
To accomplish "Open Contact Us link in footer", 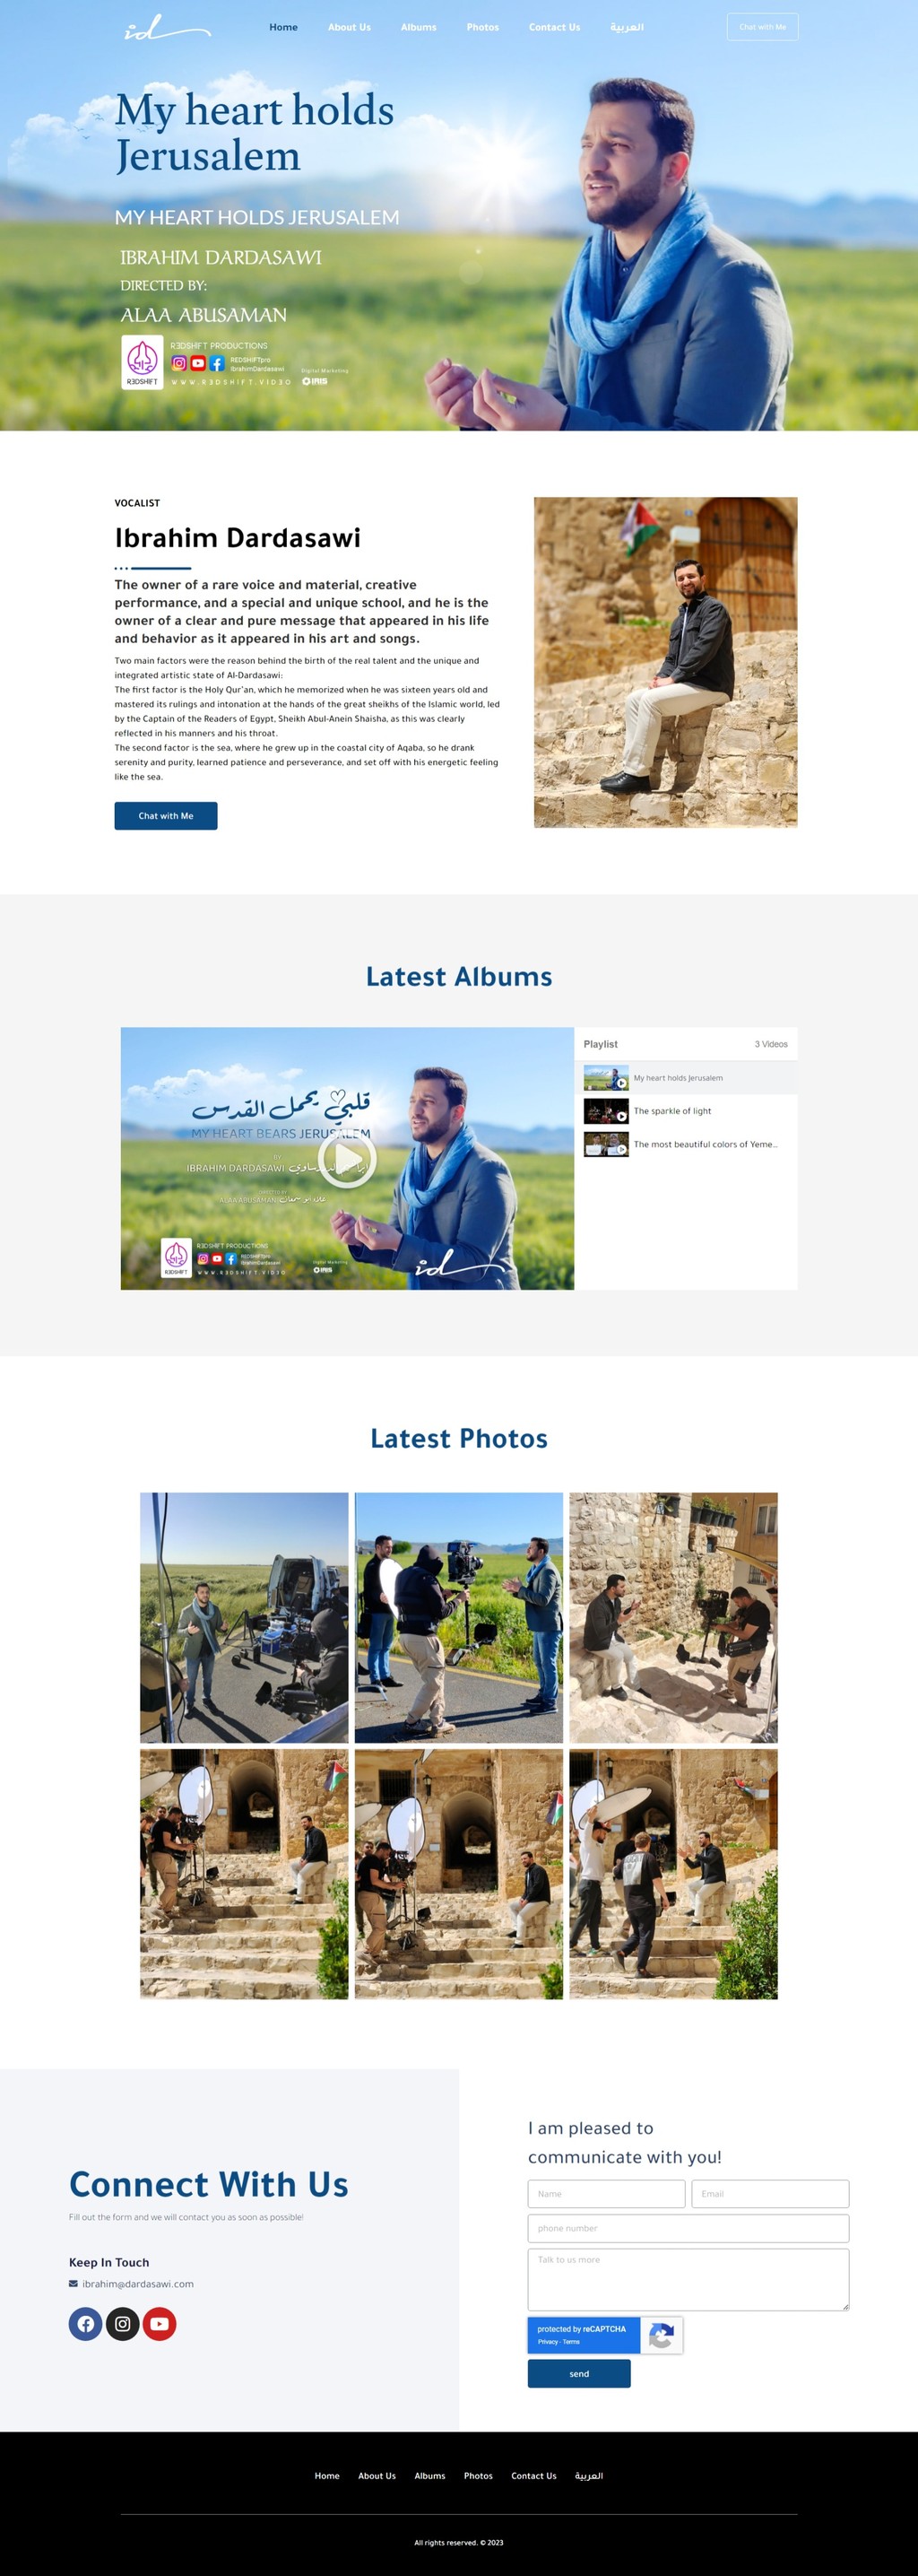I will [x=534, y=2475].
